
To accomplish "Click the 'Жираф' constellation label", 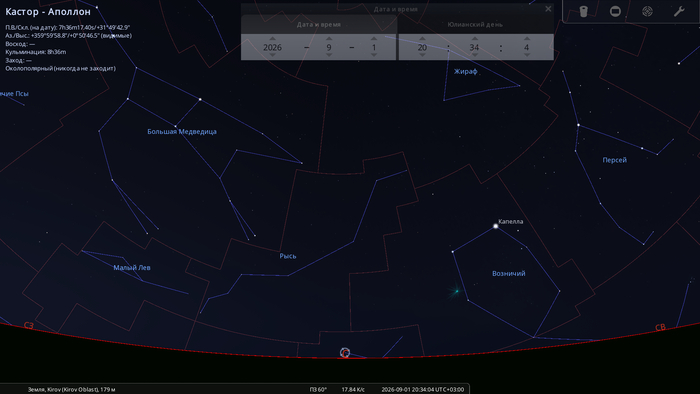I will pyautogui.click(x=466, y=71).
